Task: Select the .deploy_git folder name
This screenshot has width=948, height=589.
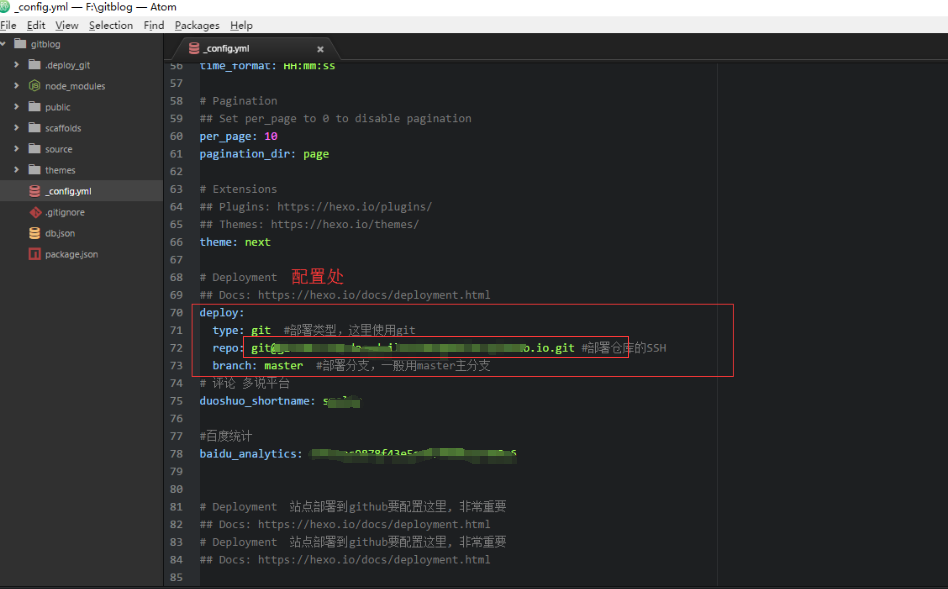Action: [68, 65]
